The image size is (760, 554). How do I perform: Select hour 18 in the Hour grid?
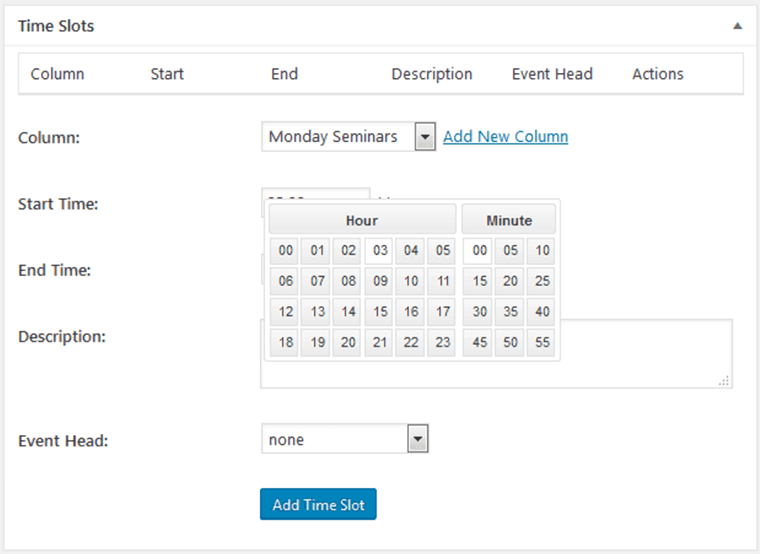[x=286, y=343]
